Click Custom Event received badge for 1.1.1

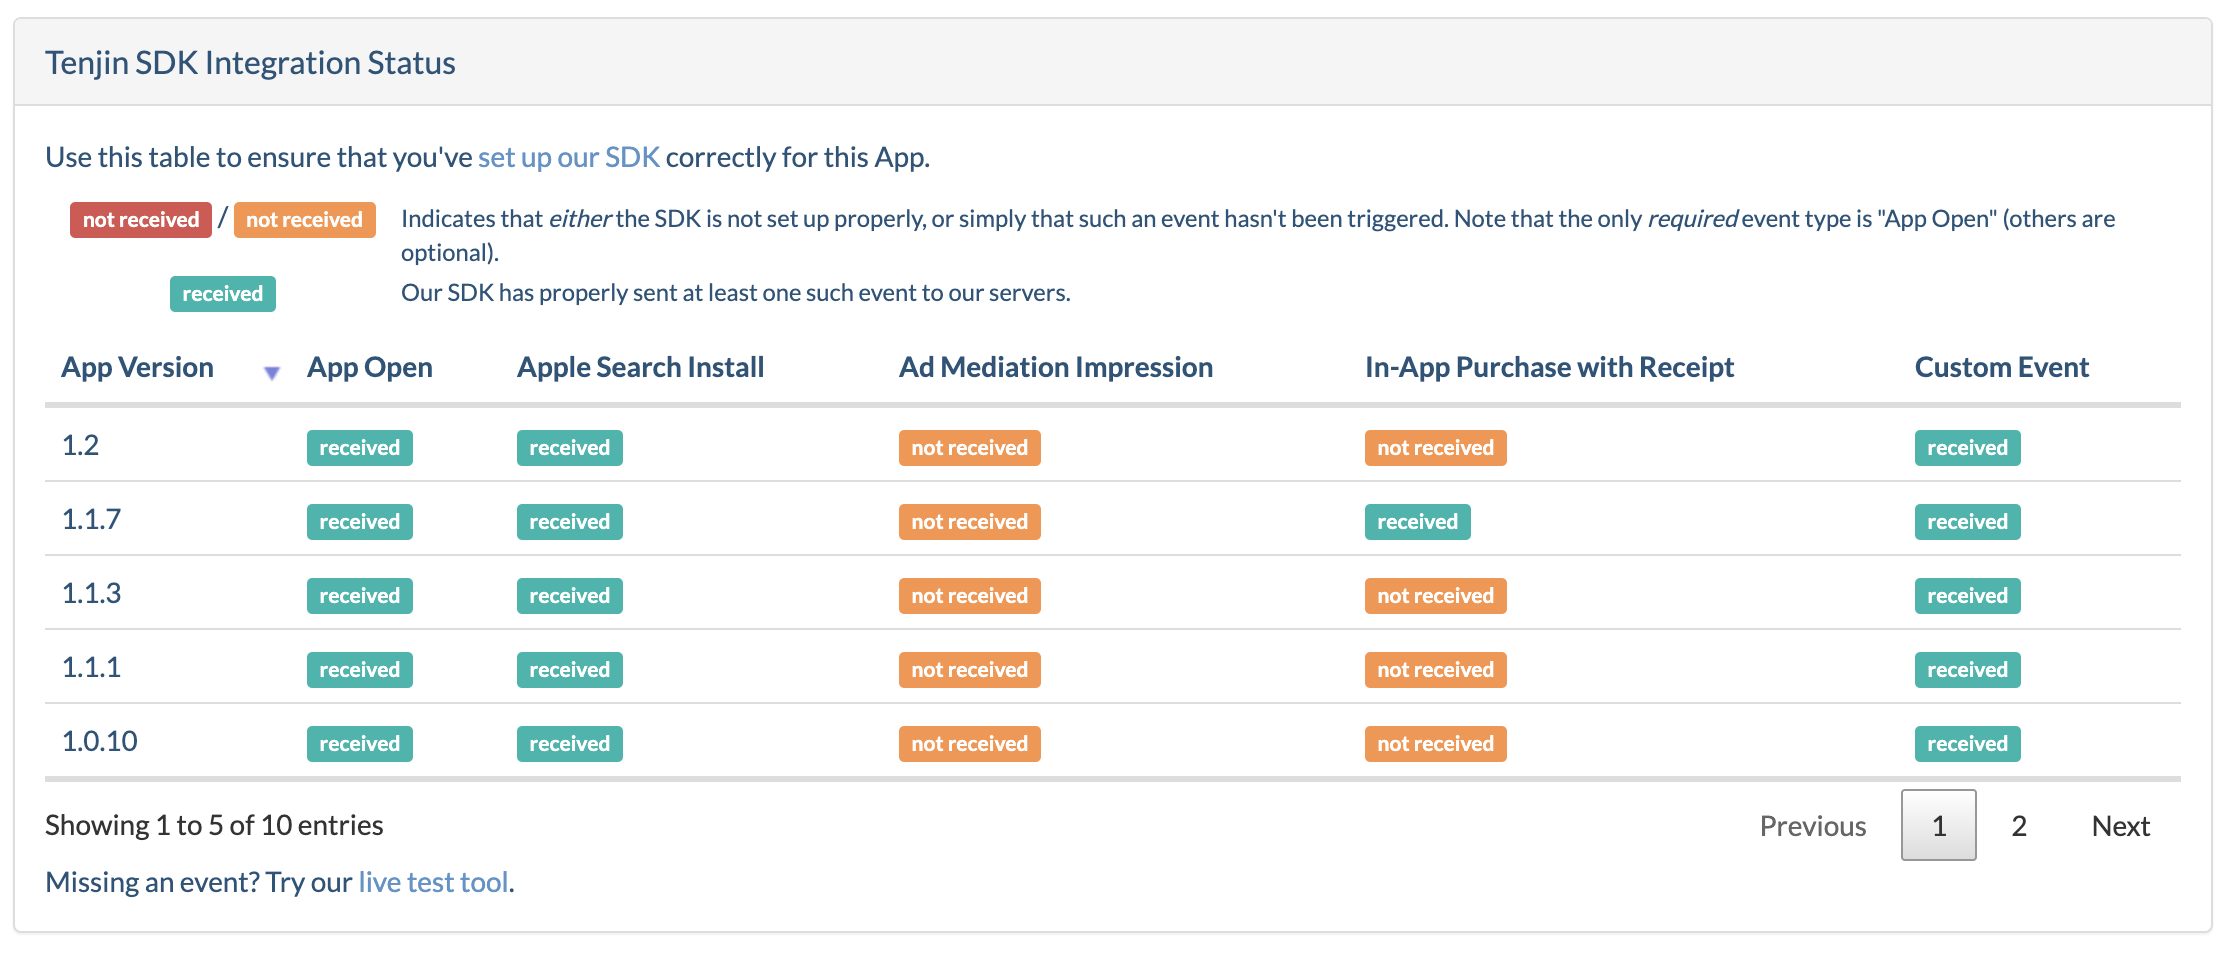coord(1968,670)
